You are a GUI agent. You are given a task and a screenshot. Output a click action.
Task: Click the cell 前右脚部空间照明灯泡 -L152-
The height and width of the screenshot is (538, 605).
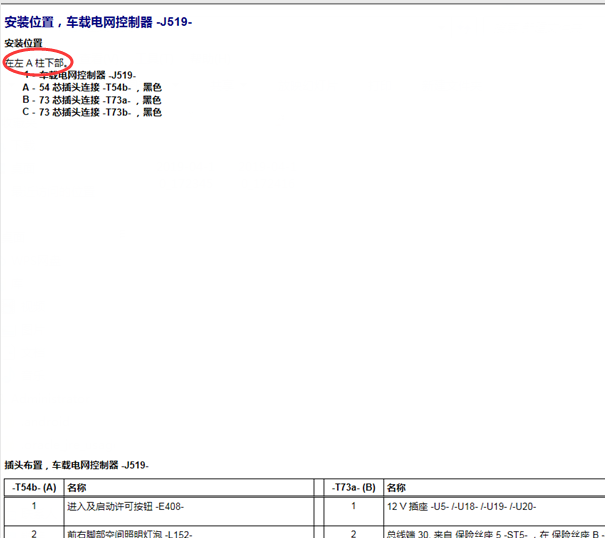coord(189,532)
